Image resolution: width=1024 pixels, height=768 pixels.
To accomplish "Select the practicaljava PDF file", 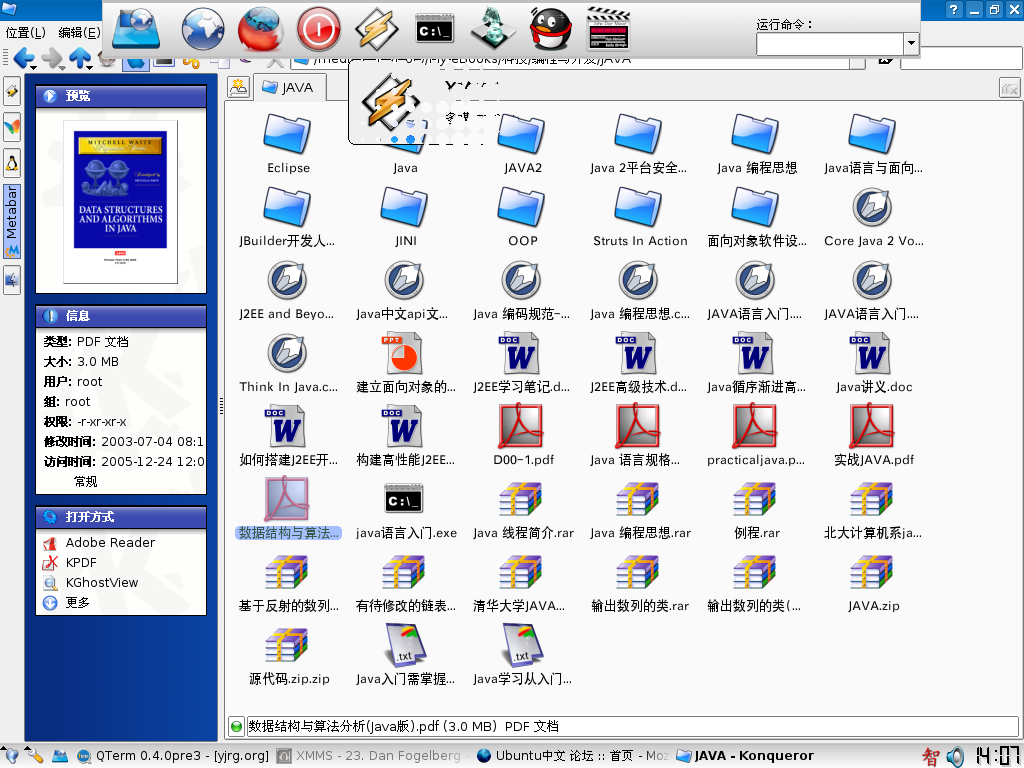I will (x=756, y=436).
